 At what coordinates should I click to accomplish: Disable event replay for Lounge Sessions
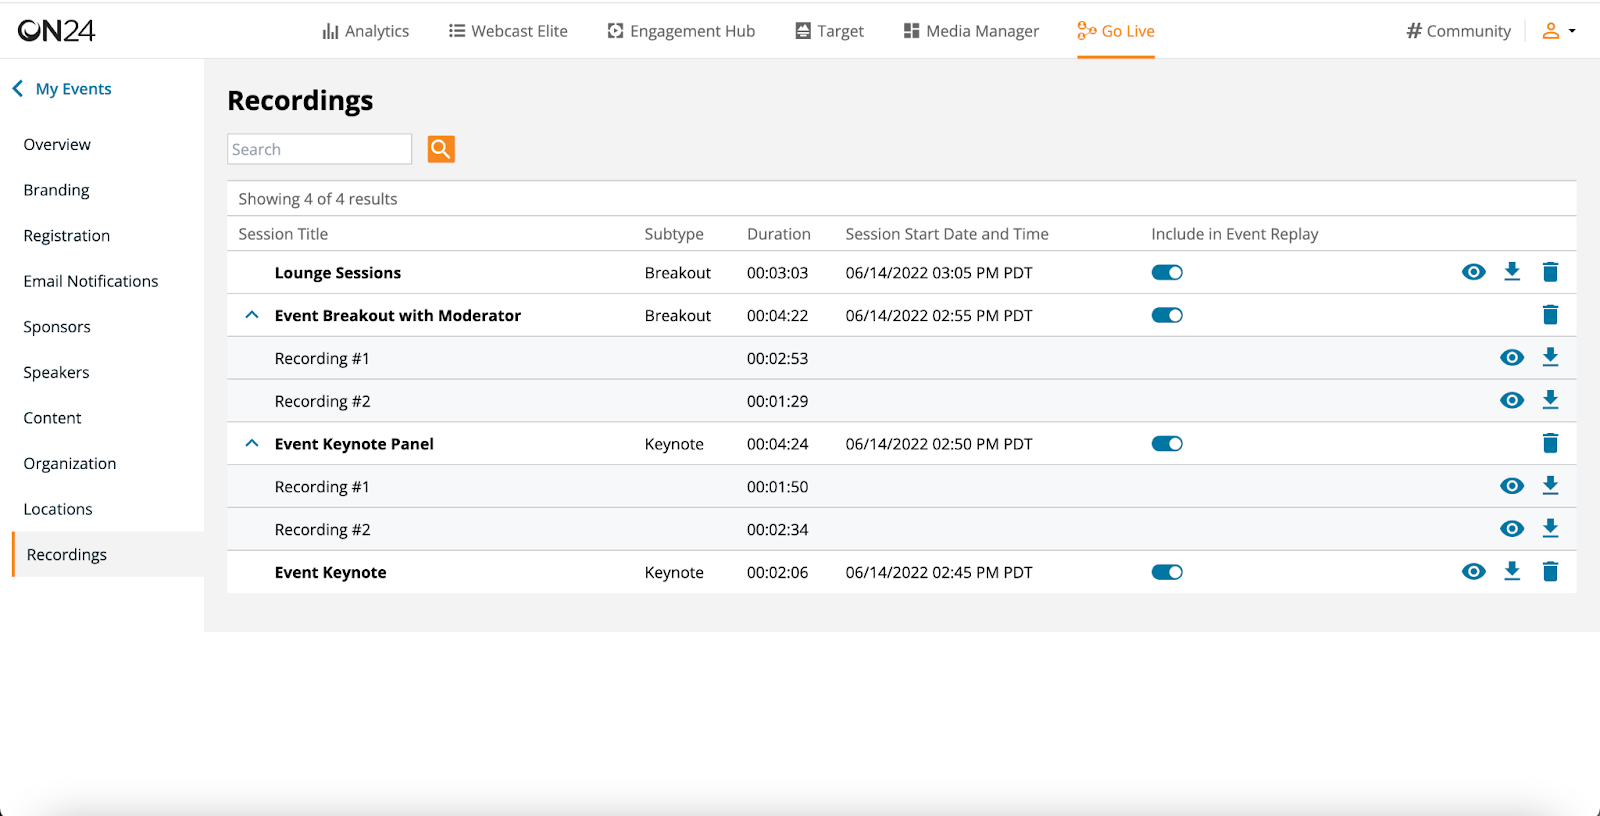[1167, 273]
